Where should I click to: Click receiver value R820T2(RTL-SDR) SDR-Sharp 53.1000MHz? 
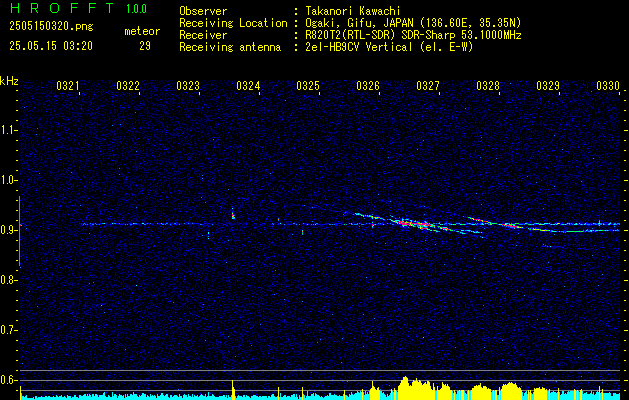(413, 35)
